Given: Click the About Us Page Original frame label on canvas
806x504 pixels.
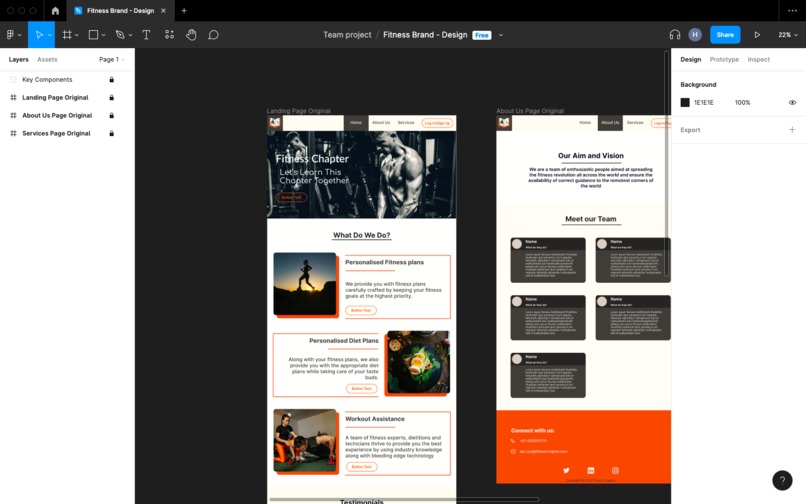Looking at the screenshot, I should (x=530, y=111).
